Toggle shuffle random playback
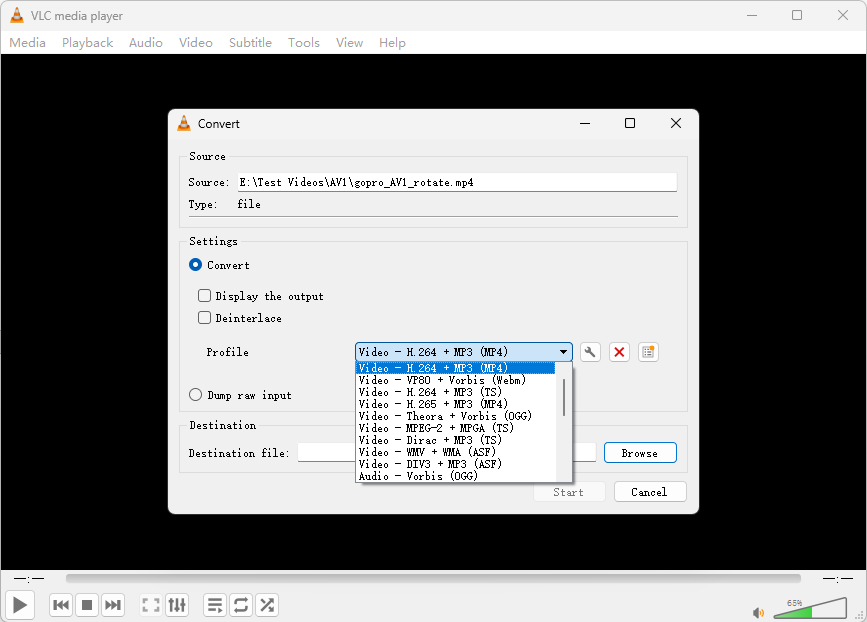This screenshot has width=867, height=622. pyautogui.click(x=267, y=605)
